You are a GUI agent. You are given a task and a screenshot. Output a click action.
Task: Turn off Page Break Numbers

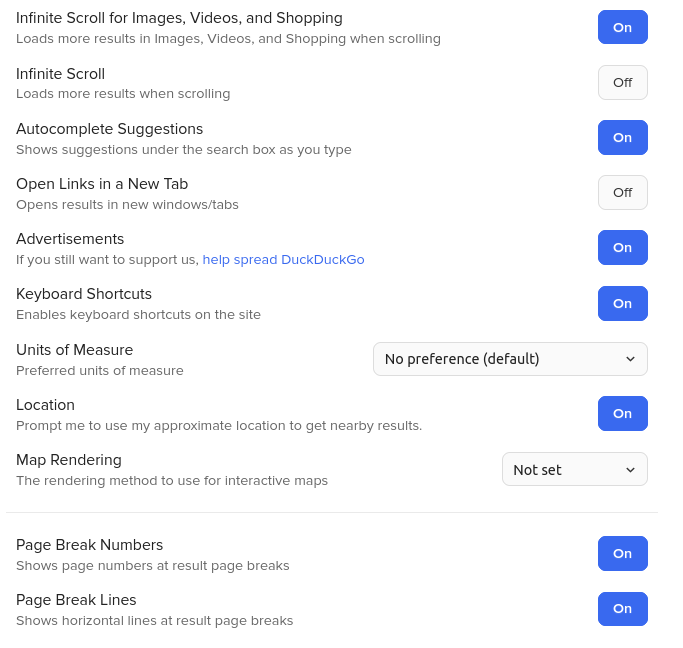pyautogui.click(x=622, y=553)
